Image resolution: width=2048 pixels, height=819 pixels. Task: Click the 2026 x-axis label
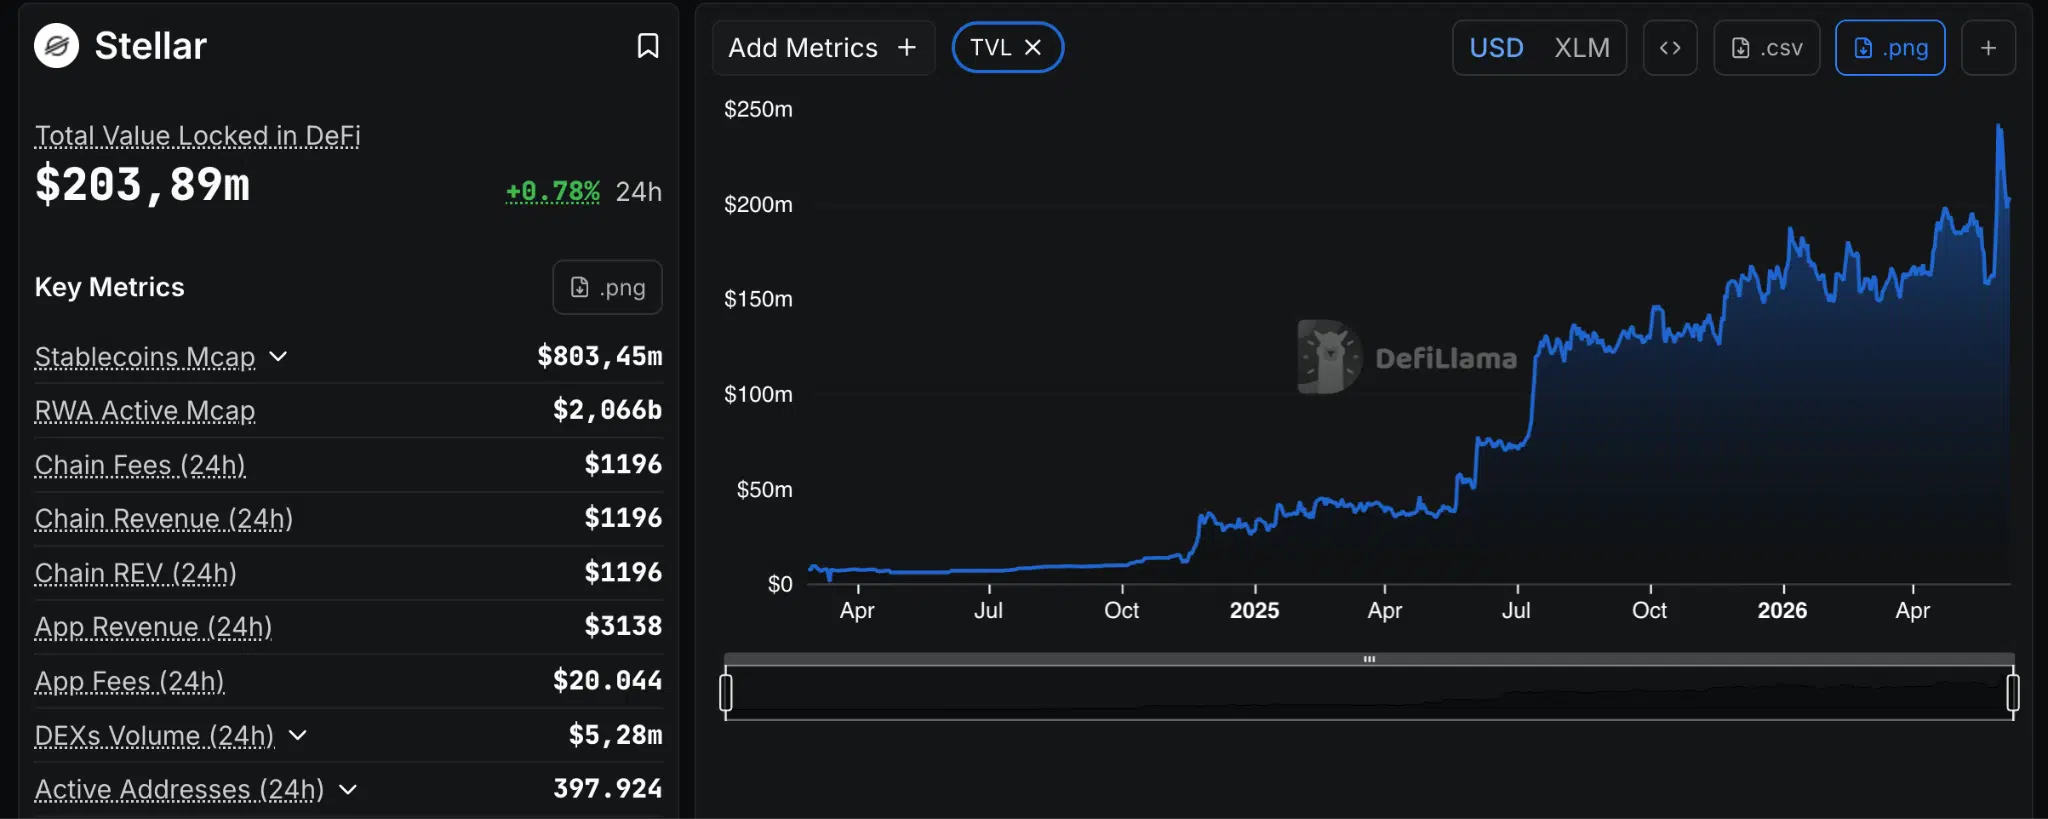point(1782,610)
